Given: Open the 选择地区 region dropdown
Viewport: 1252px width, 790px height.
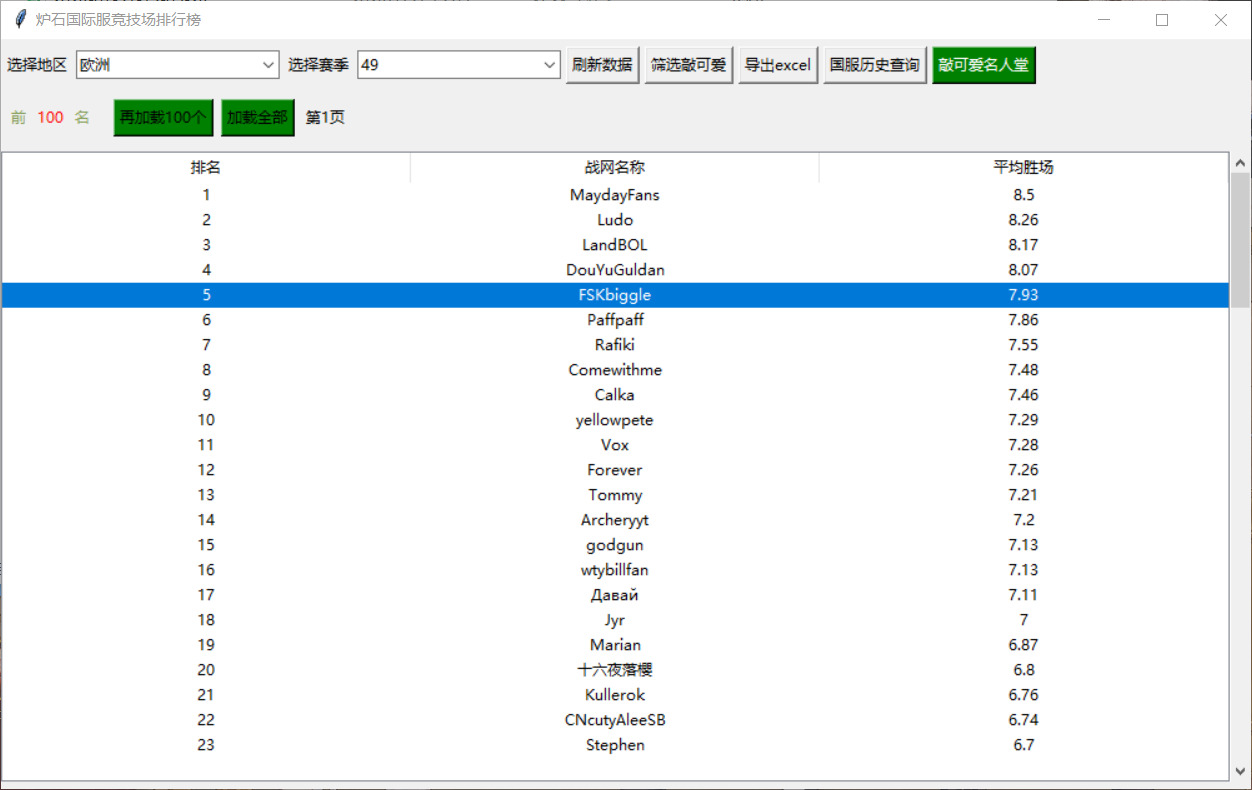Looking at the screenshot, I should pyautogui.click(x=178, y=65).
